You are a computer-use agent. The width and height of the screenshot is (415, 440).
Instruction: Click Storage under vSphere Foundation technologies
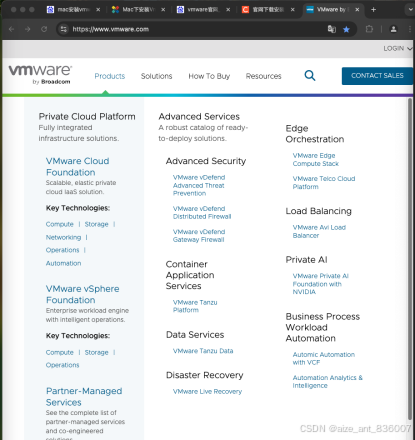tap(96, 352)
